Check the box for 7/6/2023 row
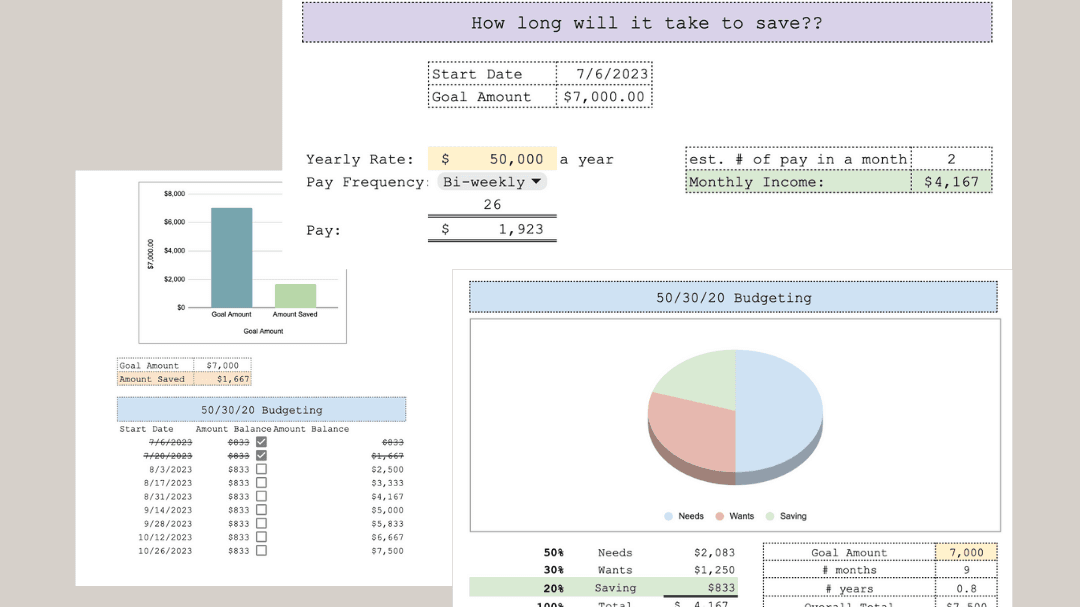The height and width of the screenshot is (607, 1080). (261, 442)
